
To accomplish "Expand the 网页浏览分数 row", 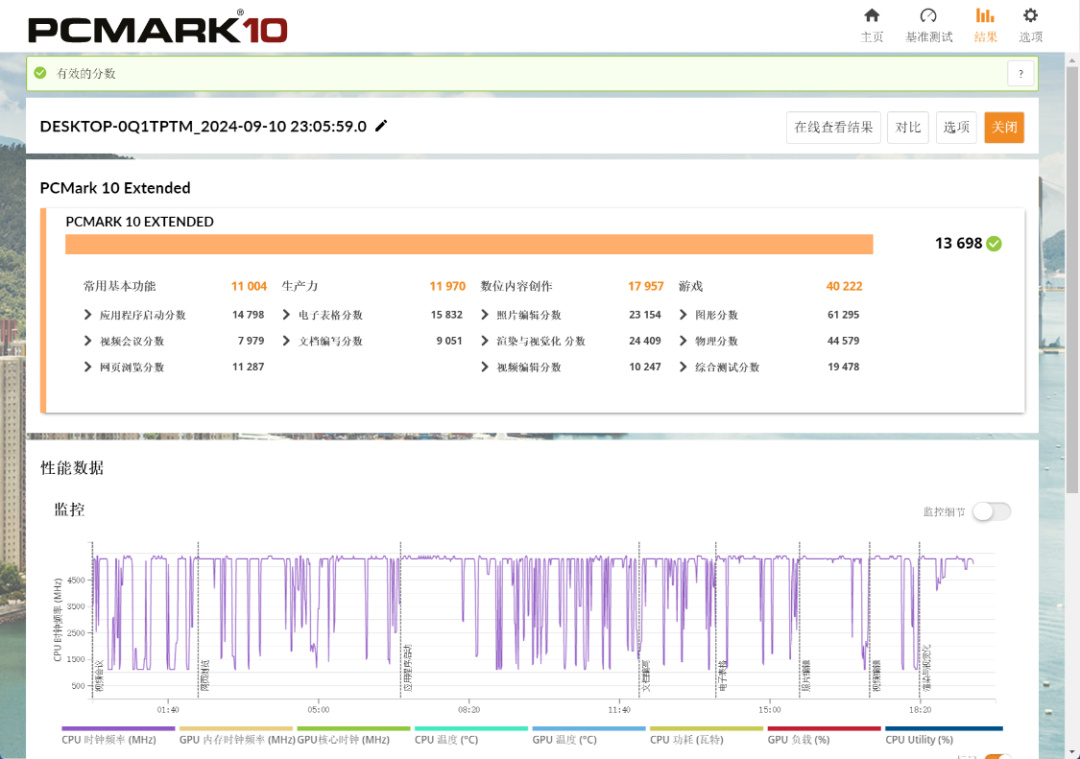I will pyautogui.click(x=87, y=367).
